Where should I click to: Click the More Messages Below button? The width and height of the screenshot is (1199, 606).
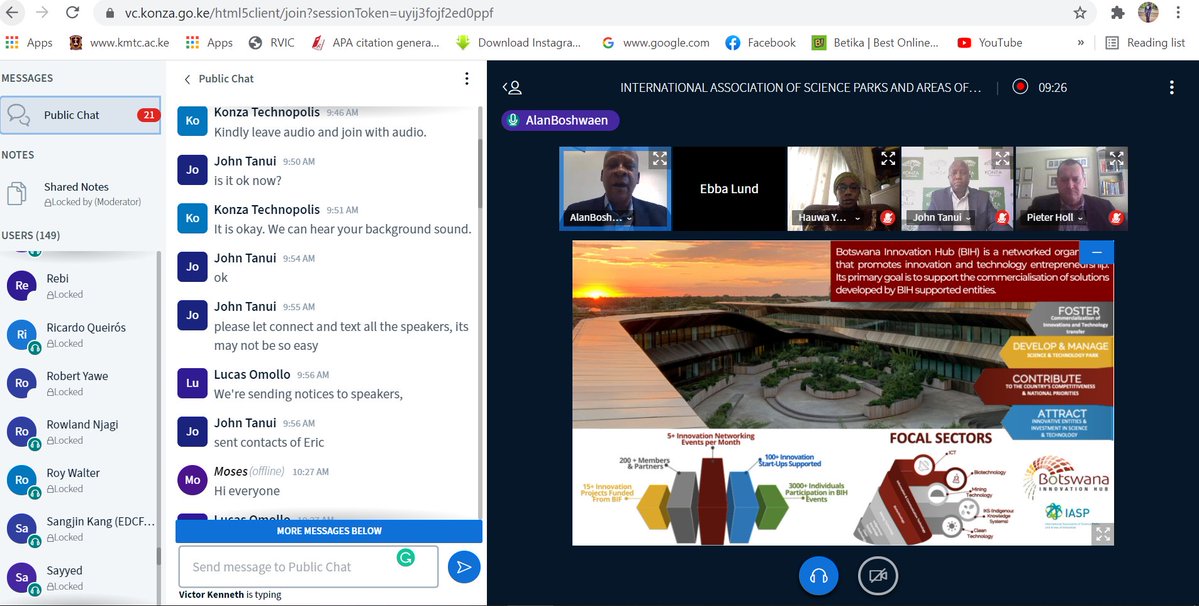(x=329, y=531)
